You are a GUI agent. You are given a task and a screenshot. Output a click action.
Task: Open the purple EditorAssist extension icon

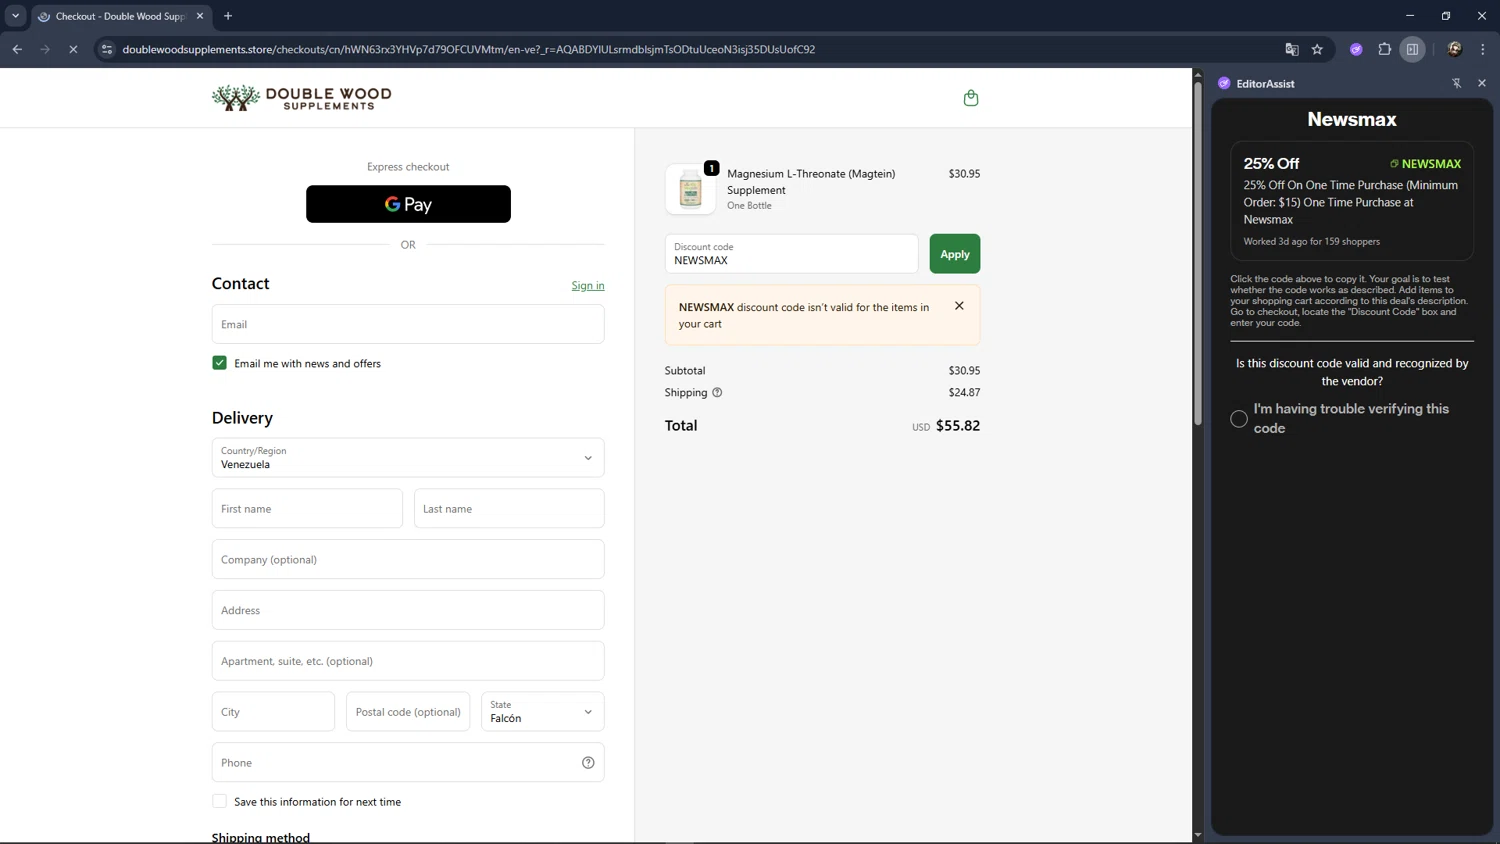(1356, 49)
